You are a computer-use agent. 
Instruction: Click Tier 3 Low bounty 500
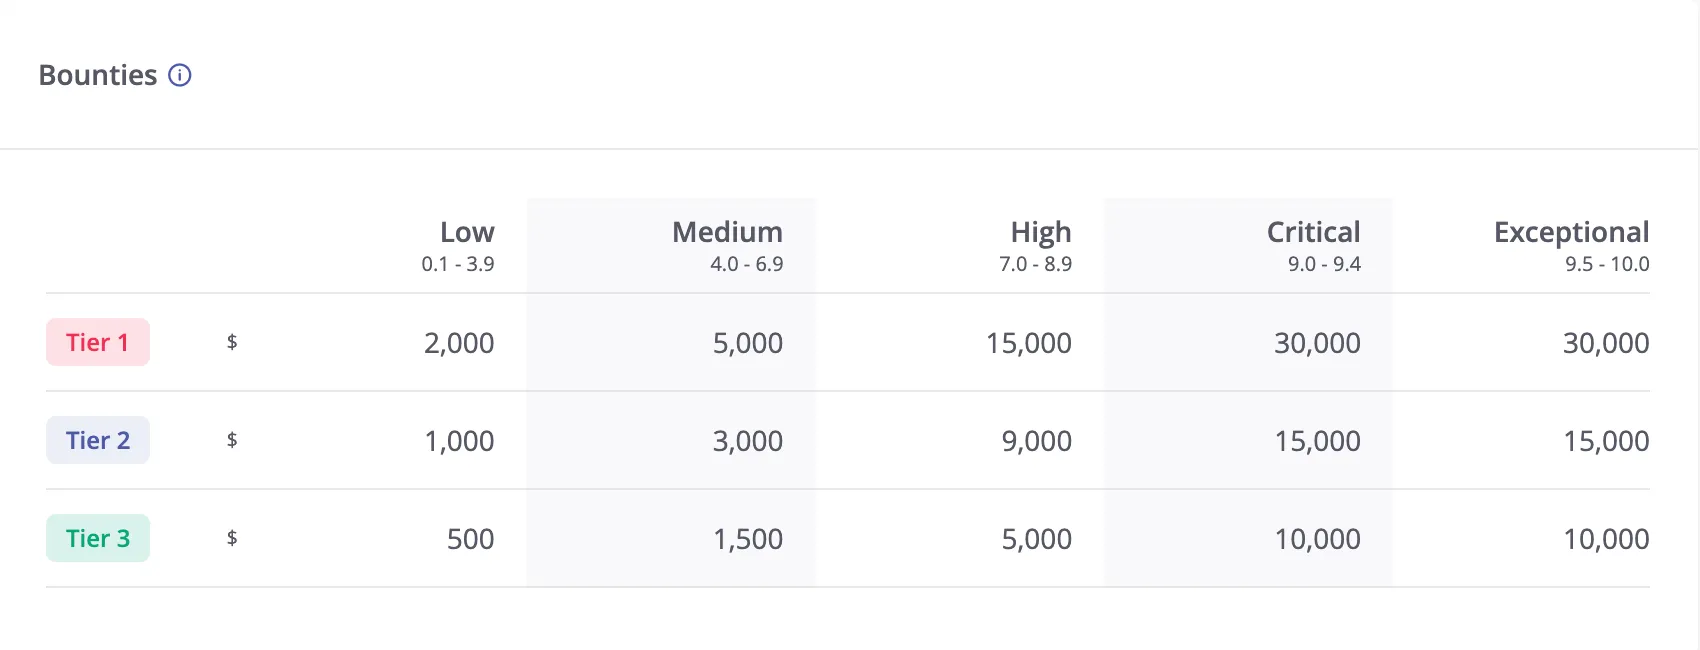(x=470, y=539)
